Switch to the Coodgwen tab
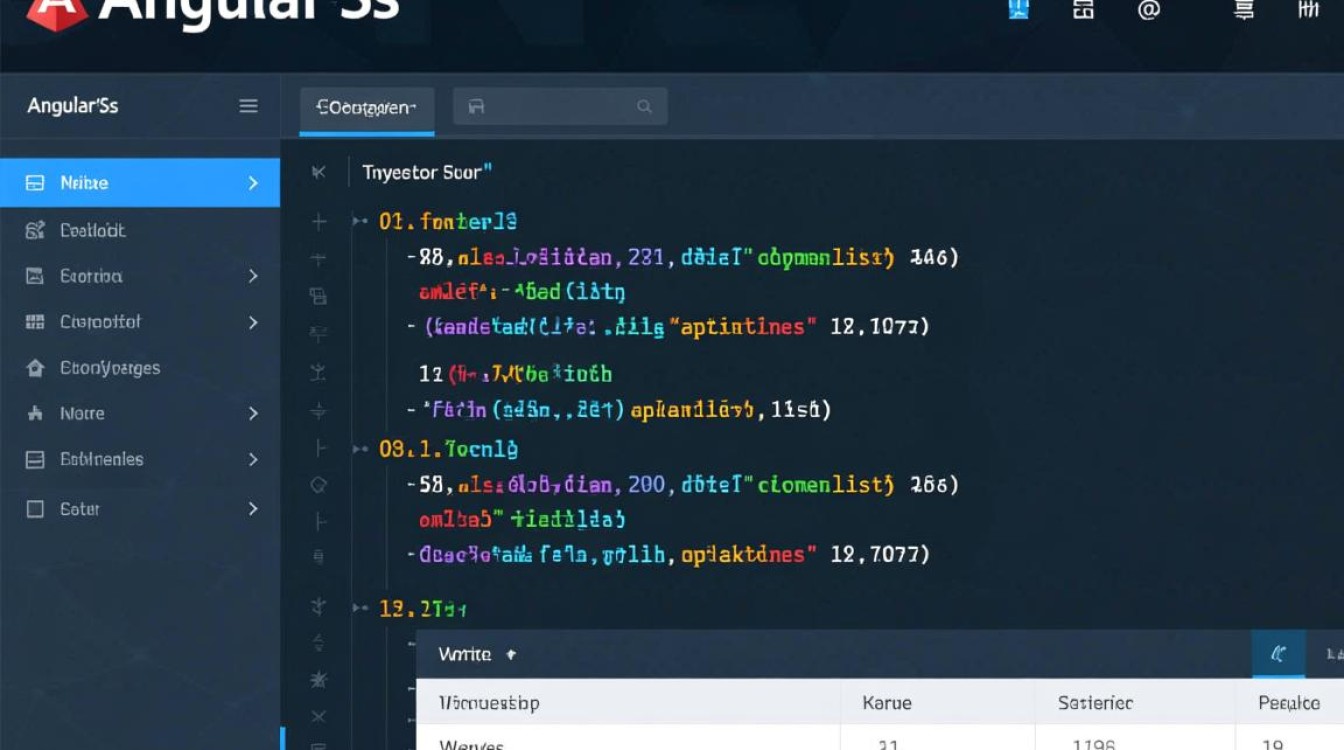This screenshot has height=750, width=1344. click(x=366, y=106)
